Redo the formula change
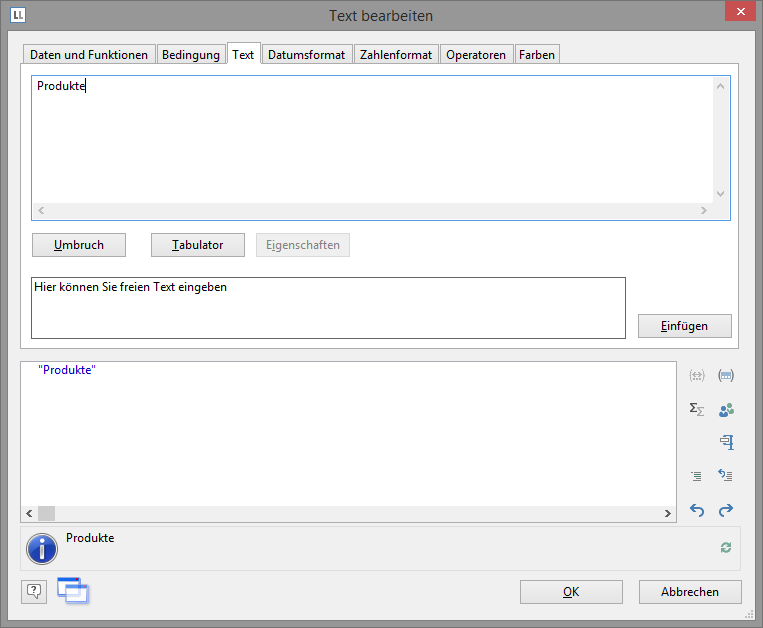The image size is (763, 628). [x=726, y=510]
